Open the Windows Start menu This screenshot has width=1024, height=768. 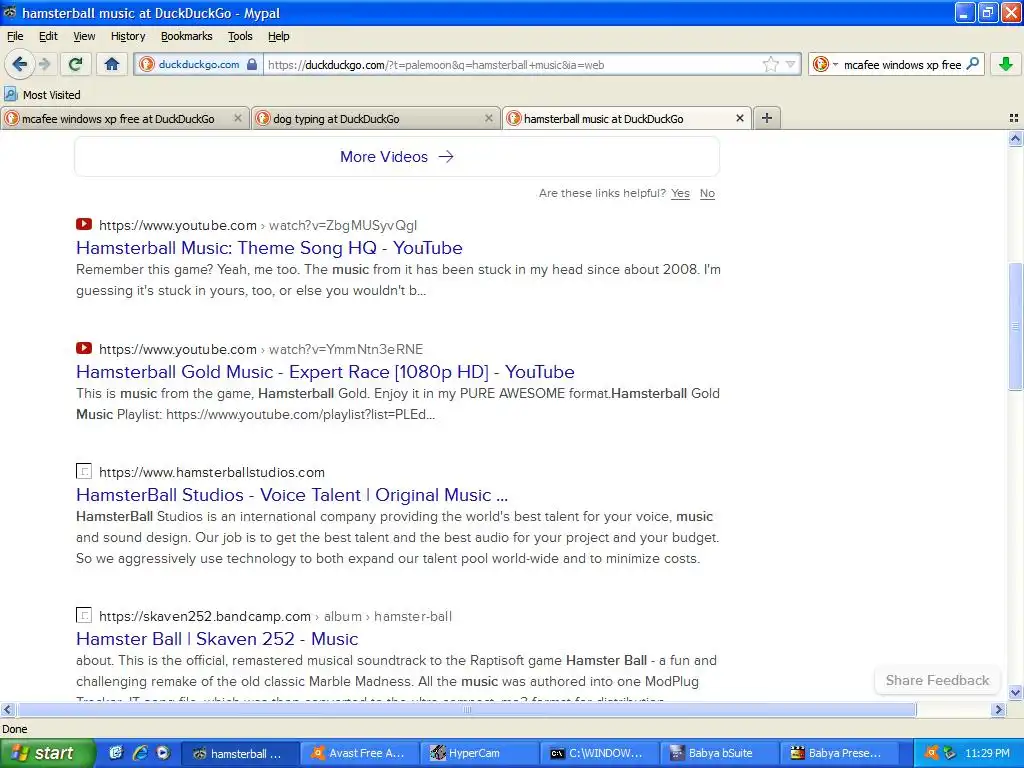pos(47,753)
